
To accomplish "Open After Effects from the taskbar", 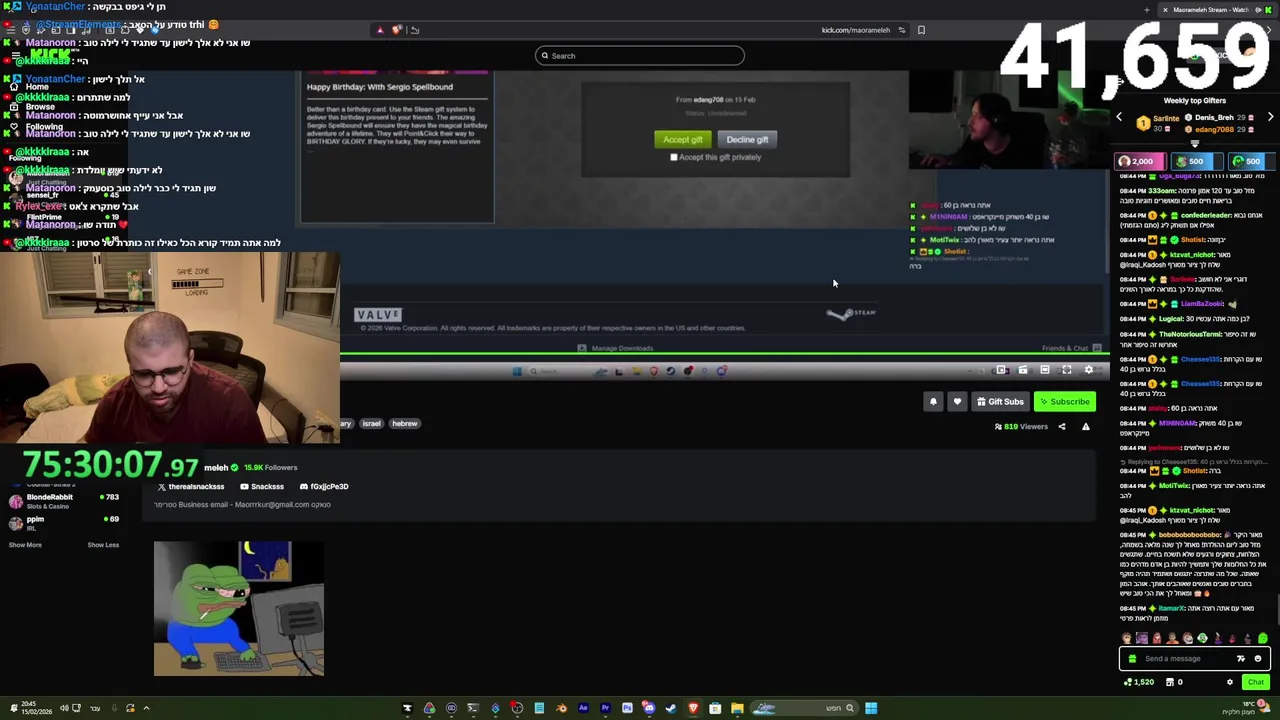I will [583, 709].
